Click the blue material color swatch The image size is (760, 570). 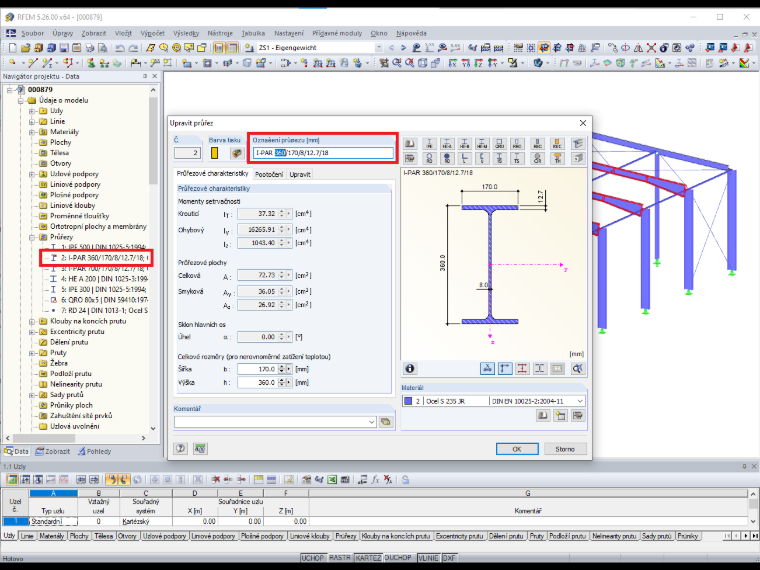408,401
